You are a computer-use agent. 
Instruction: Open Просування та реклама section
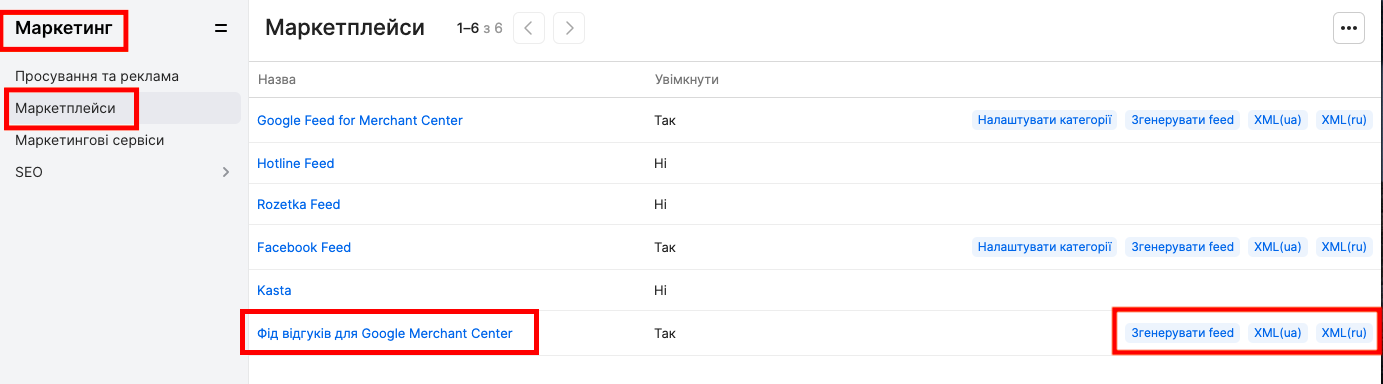click(96, 76)
